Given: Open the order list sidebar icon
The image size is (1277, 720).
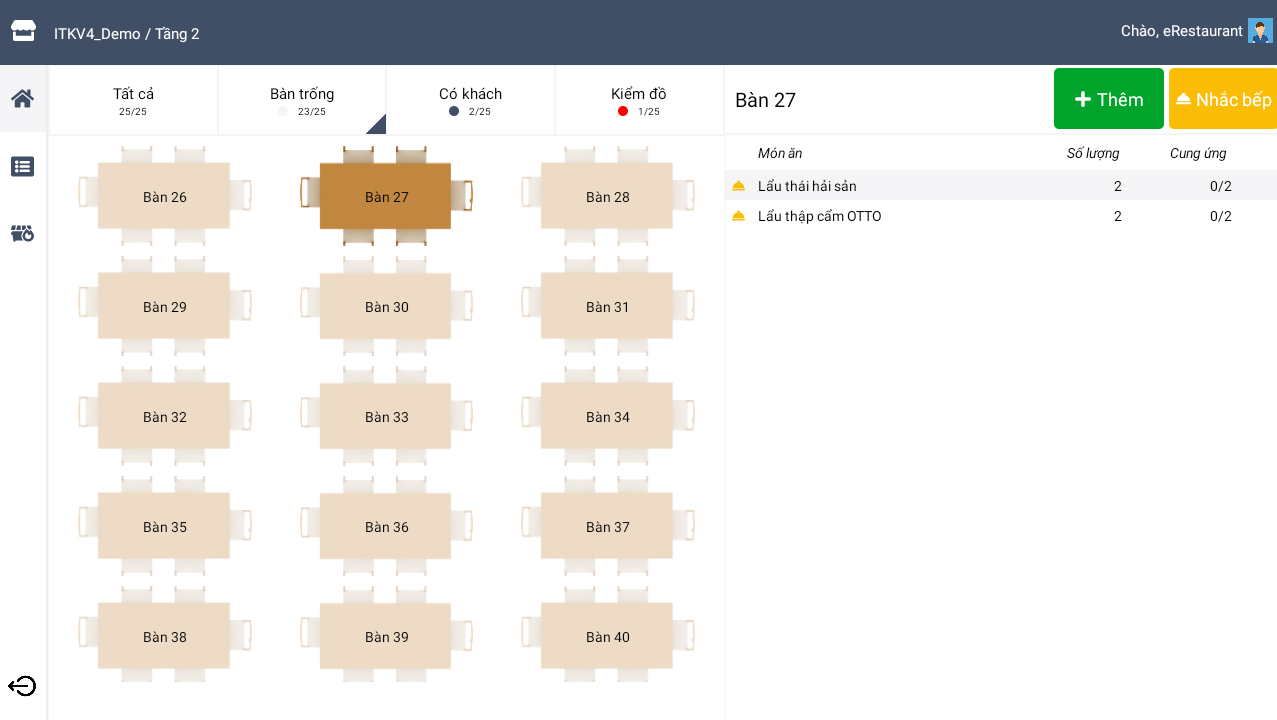Looking at the screenshot, I should pyautogui.click(x=23, y=166).
